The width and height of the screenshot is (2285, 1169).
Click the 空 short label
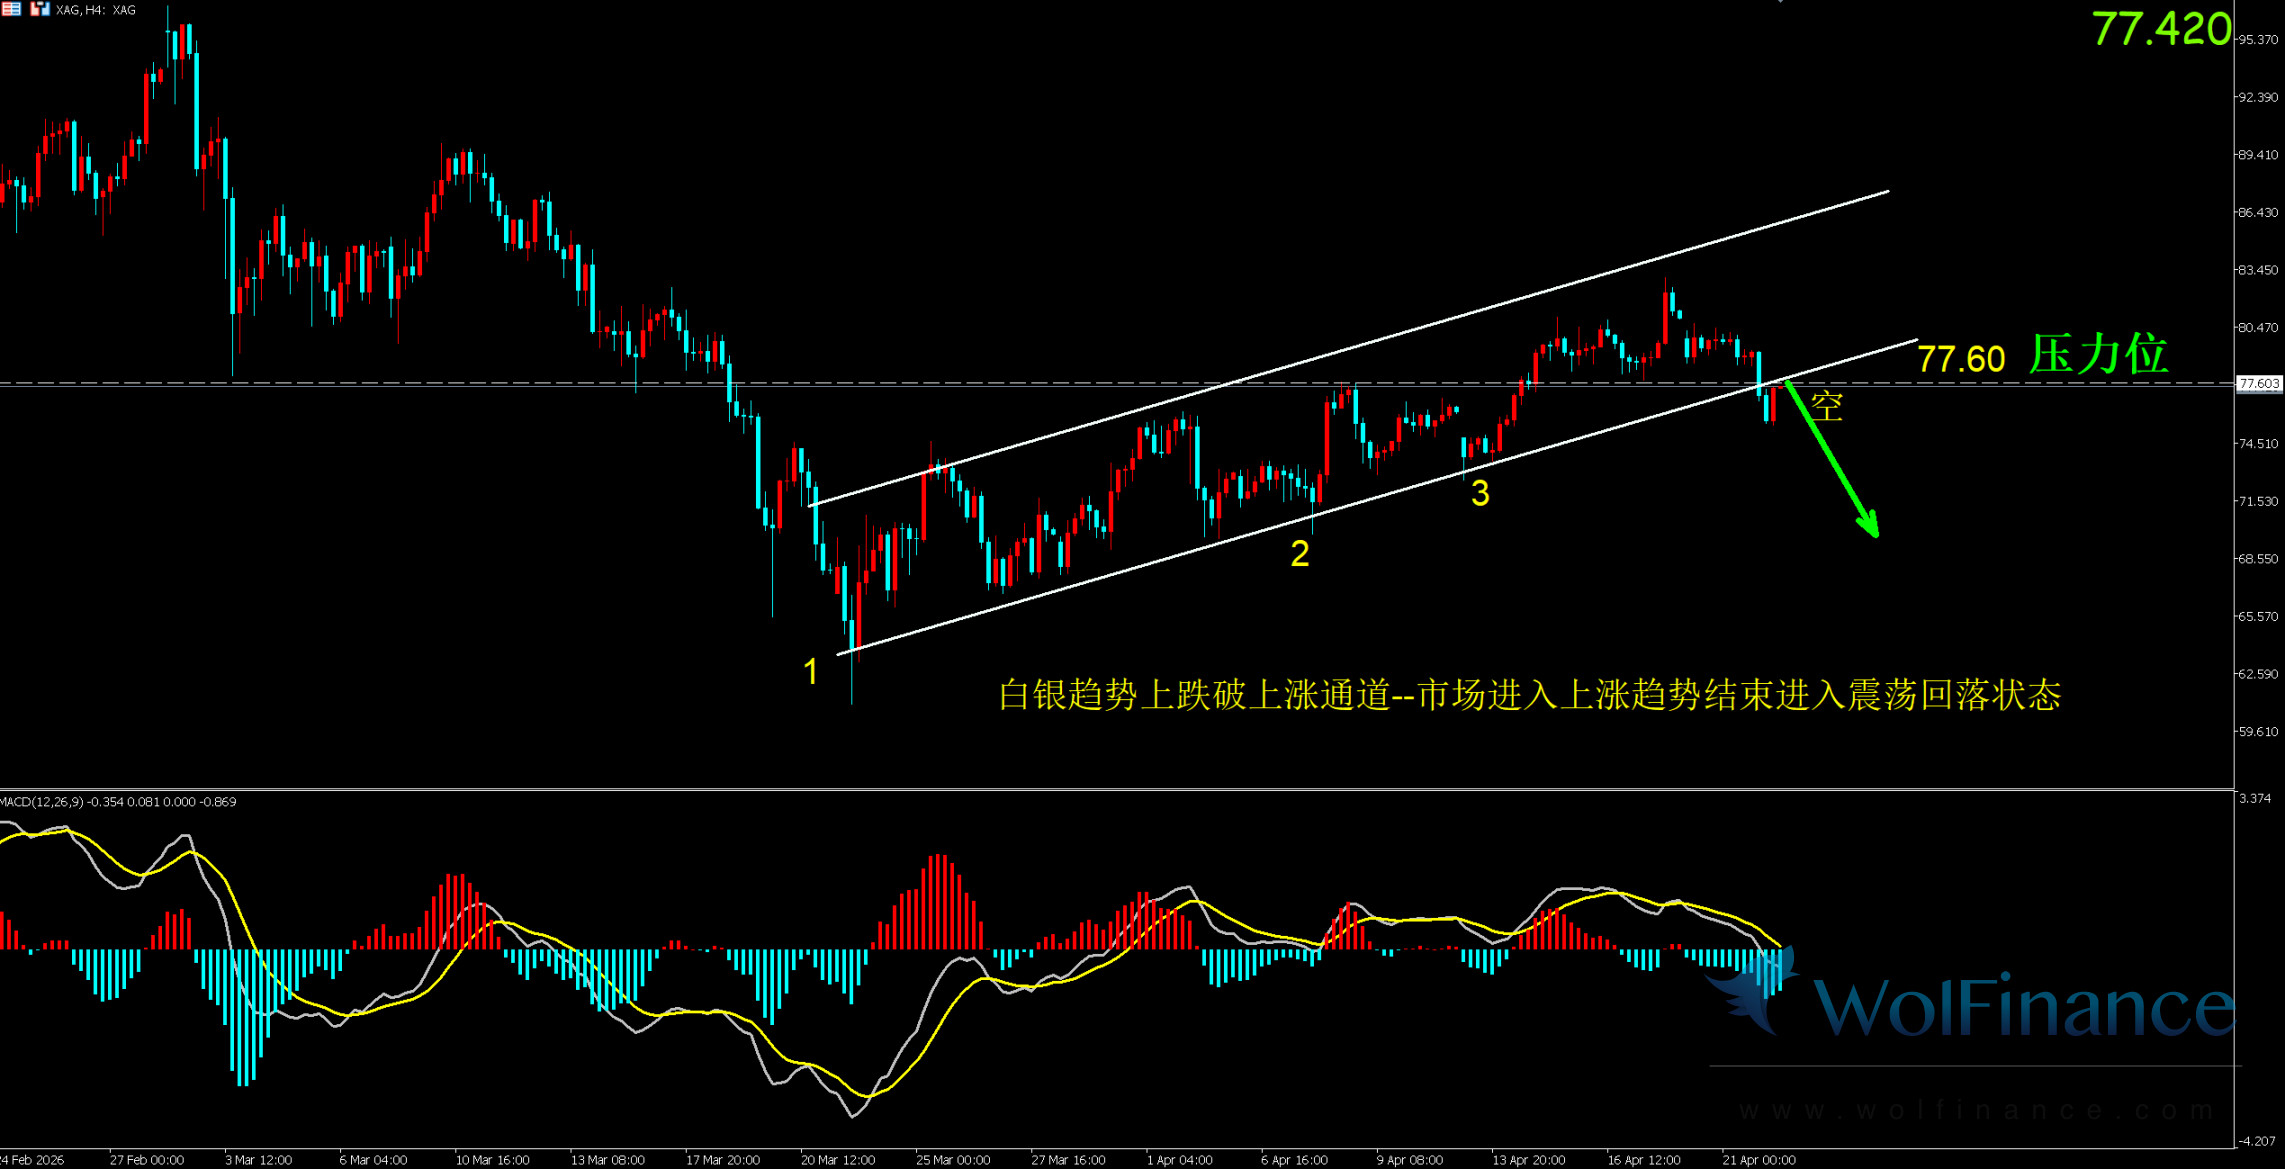(1826, 406)
